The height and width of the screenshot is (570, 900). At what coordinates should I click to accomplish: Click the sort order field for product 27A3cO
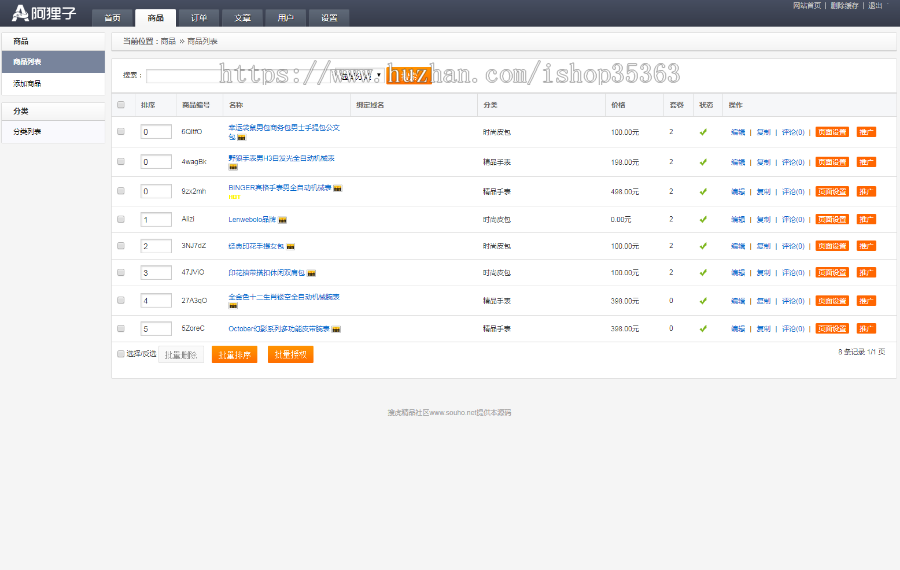(156, 301)
